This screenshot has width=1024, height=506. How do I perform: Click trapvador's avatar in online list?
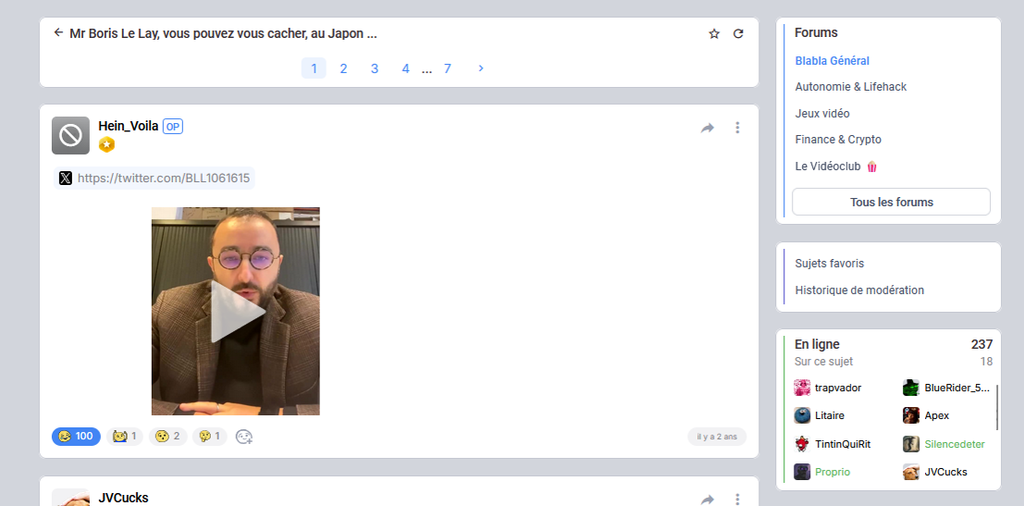tap(802, 388)
